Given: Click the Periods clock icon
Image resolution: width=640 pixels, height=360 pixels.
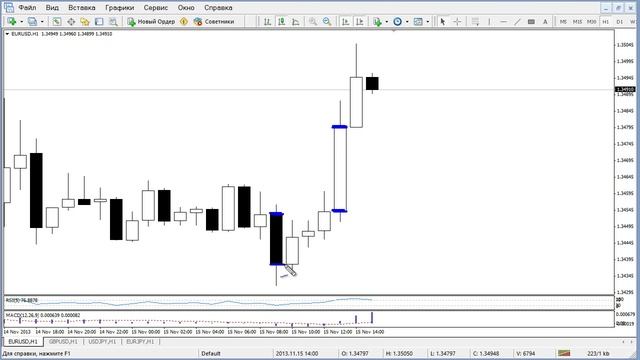Looking at the screenshot, I should click(x=397, y=22).
